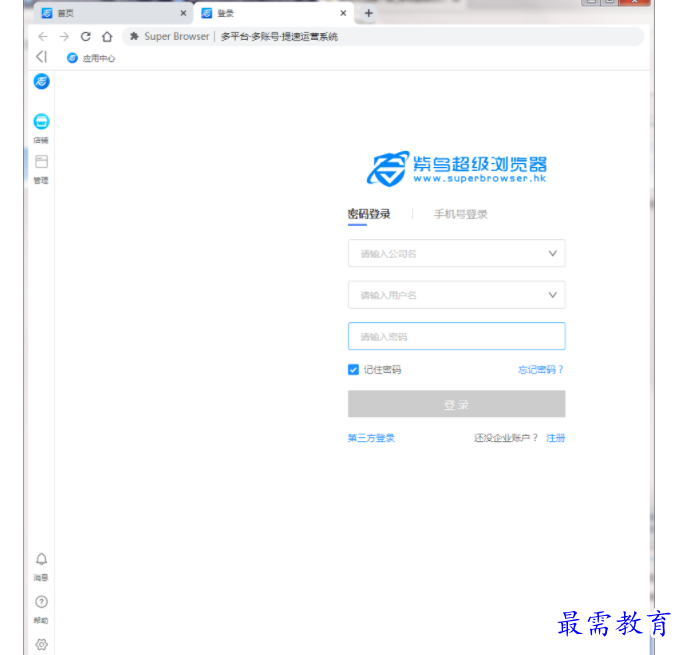Collapse the sidebar with the arrow icon
The width and height of the screenshot is (679, 655).
tap(42, 57)
